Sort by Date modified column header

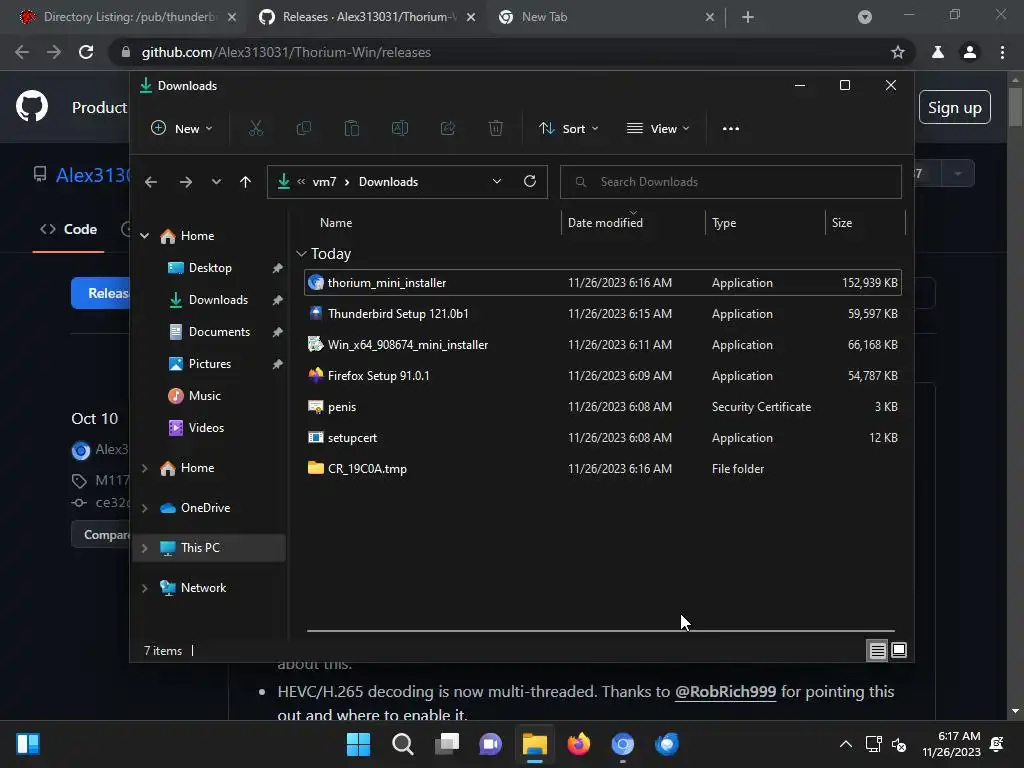633,223
